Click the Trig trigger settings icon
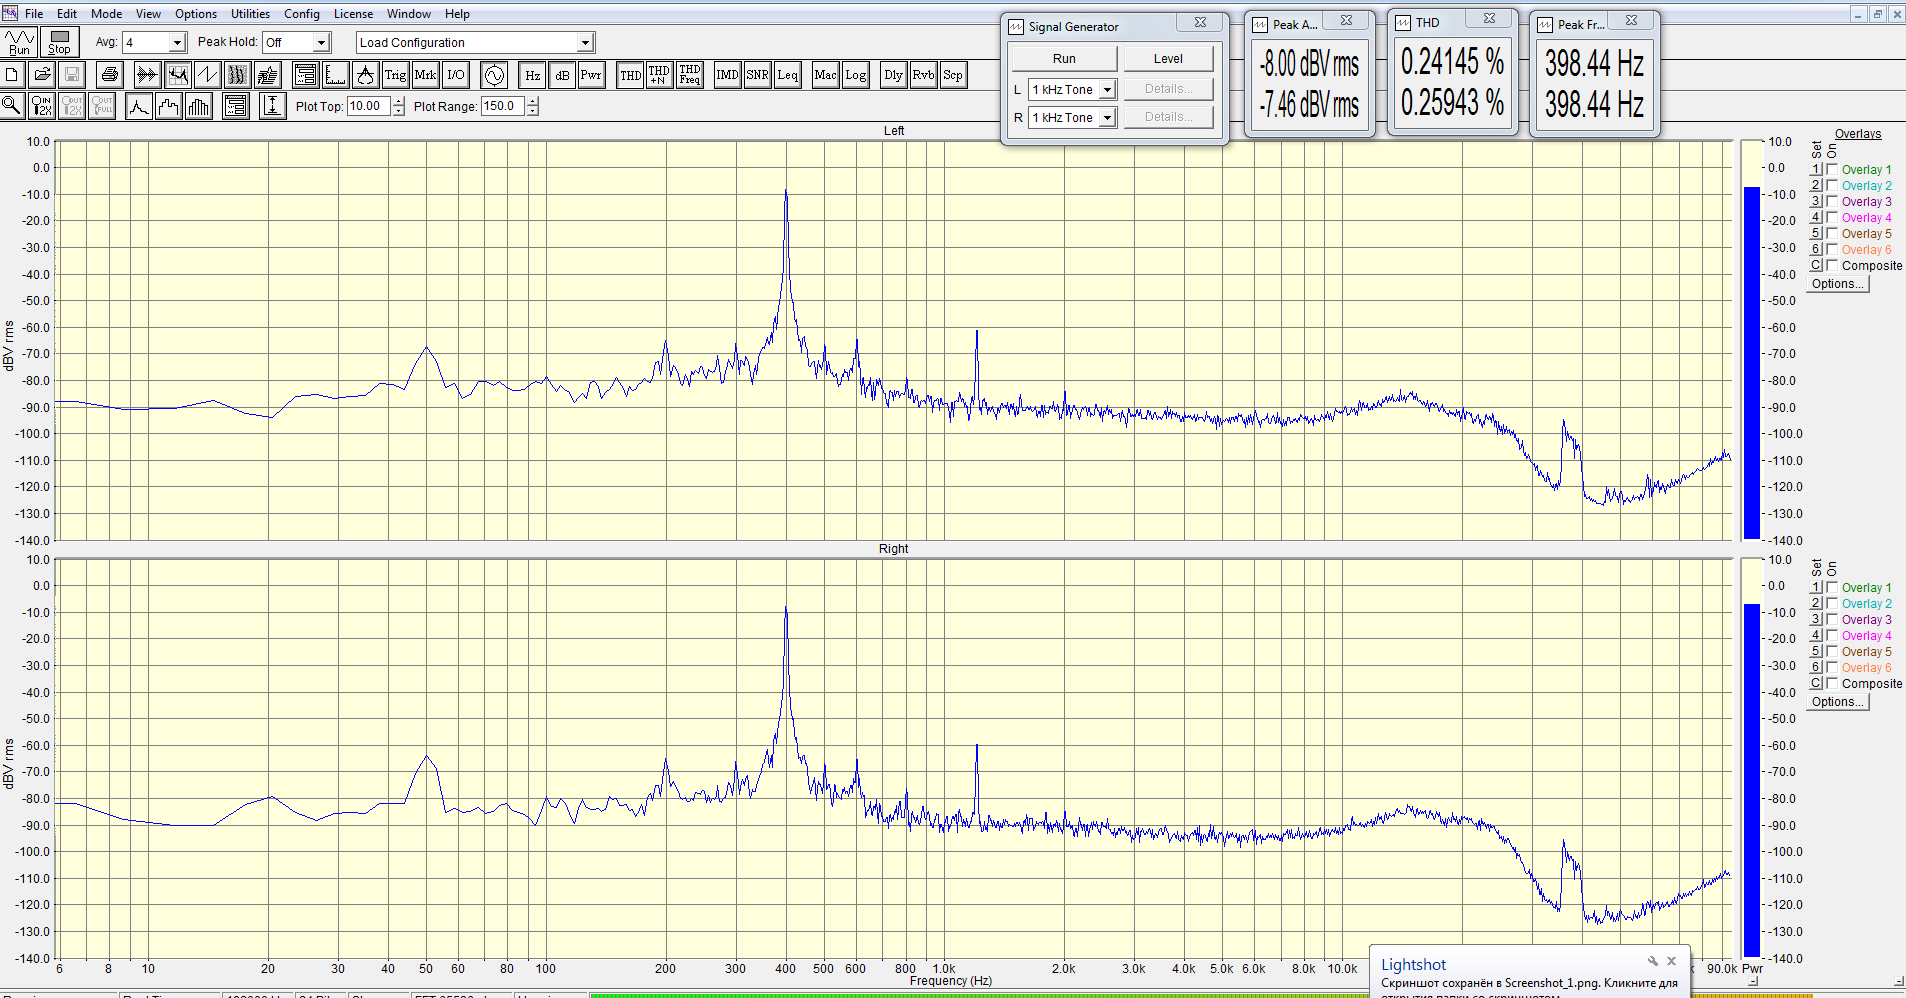The width and height of the screenshot is (1906, 998). [x=395, y=75]
